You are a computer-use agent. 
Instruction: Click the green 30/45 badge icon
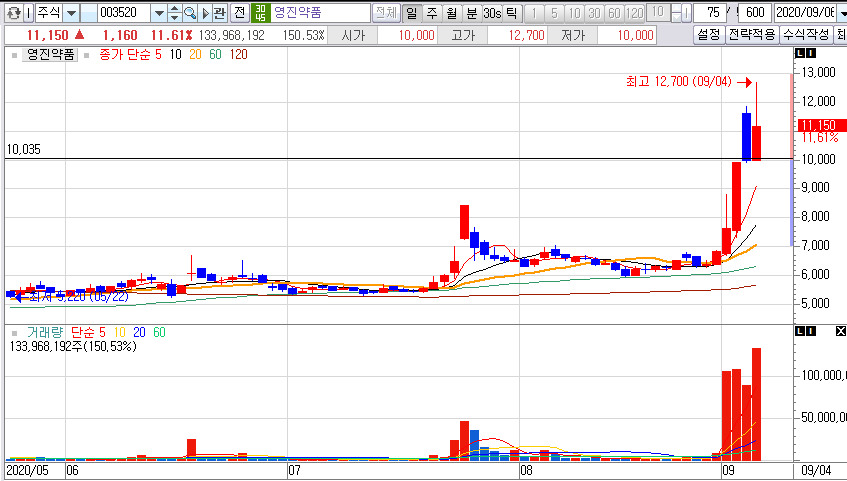point(260,13)
